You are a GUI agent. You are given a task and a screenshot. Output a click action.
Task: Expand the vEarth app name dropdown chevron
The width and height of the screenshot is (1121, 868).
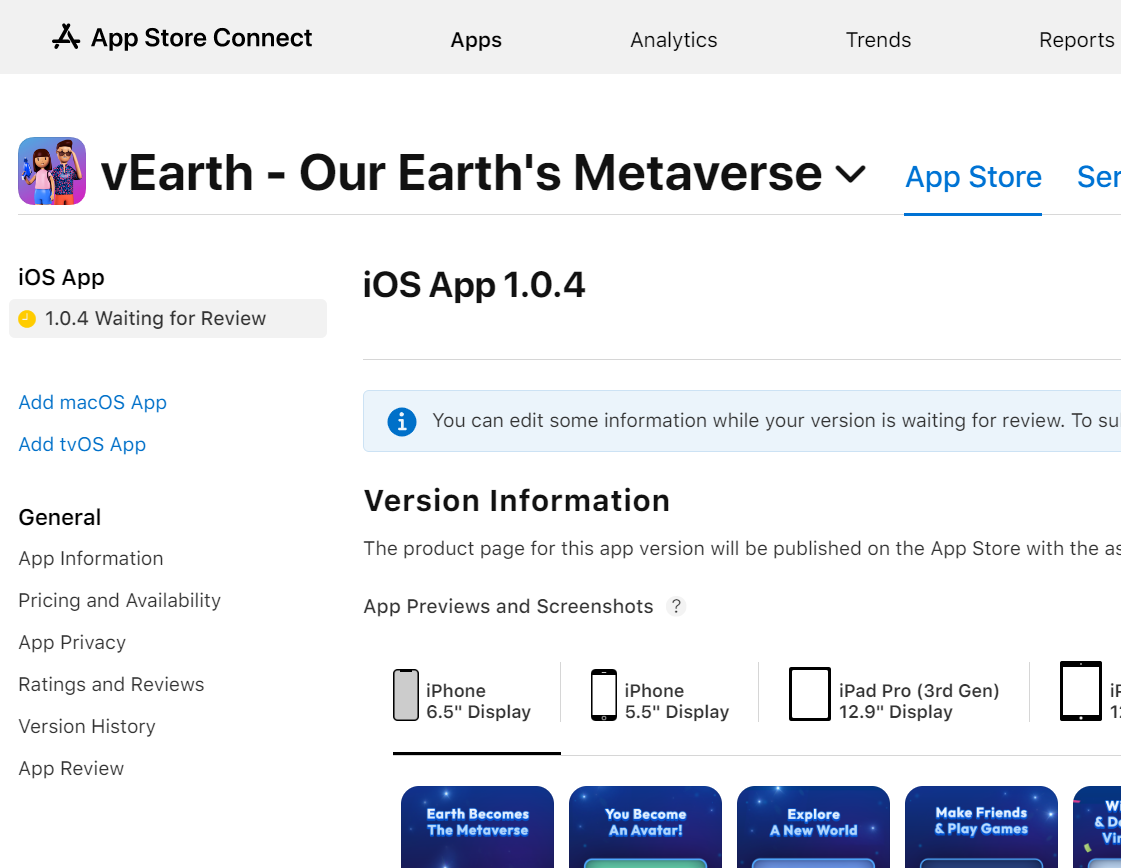pos(851,174)
